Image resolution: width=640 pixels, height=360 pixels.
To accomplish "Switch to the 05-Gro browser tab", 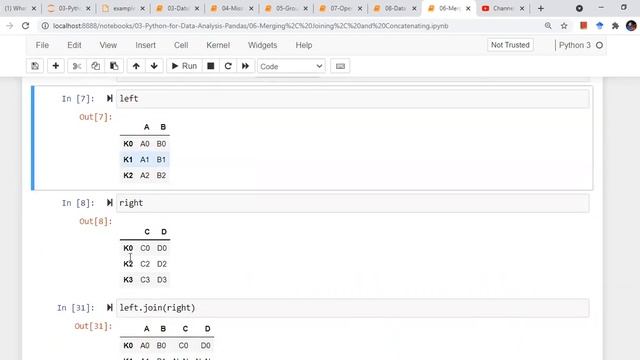I will click(285, 8).
